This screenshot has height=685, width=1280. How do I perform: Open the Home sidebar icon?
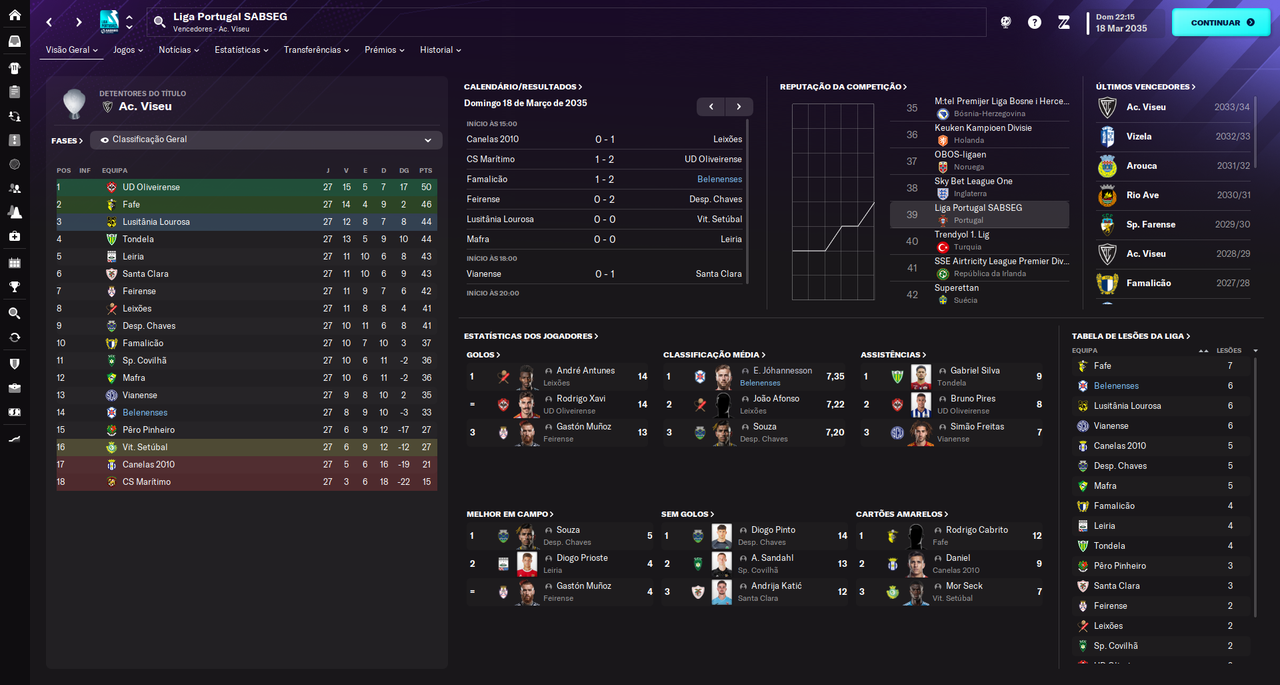[14, 16]
